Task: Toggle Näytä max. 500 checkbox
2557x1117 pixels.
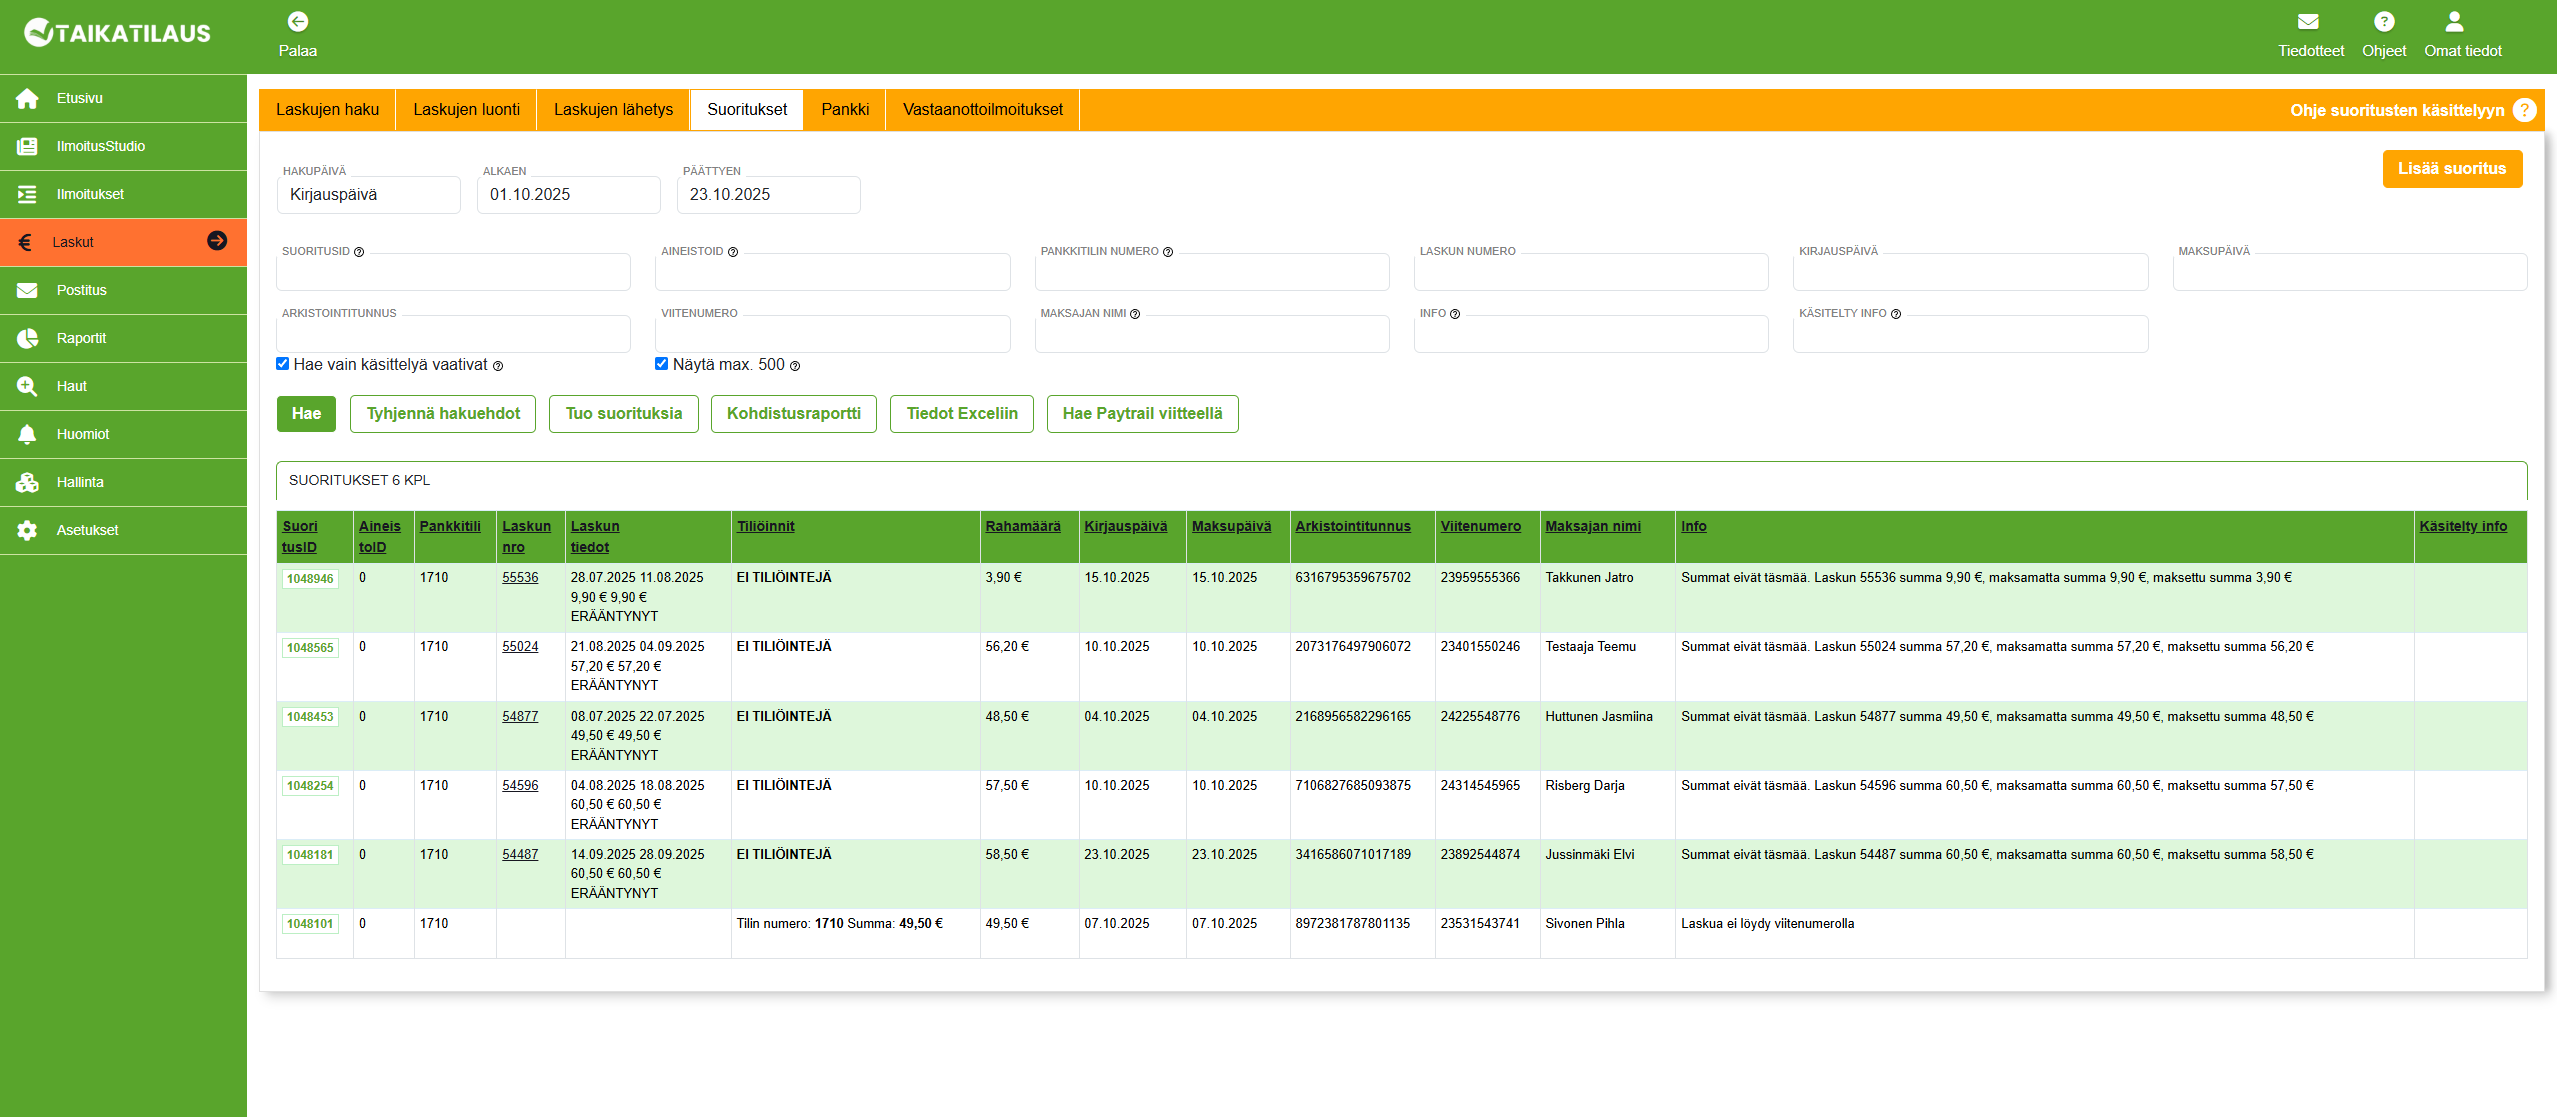Action: 661,364
